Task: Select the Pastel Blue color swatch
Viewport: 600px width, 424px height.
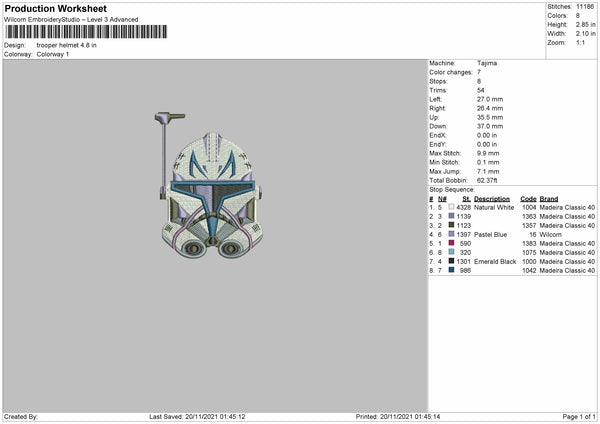Action: 452,234
